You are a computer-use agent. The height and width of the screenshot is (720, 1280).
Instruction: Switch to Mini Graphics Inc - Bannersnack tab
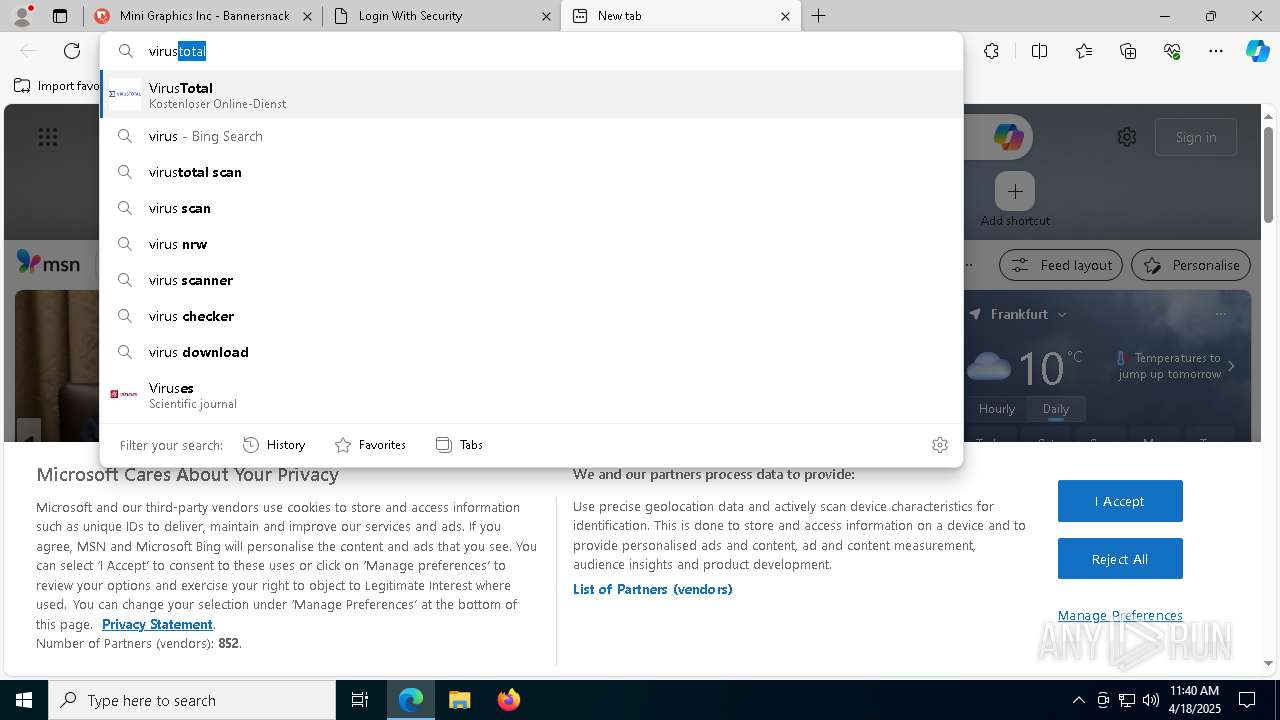pos(203,16)
